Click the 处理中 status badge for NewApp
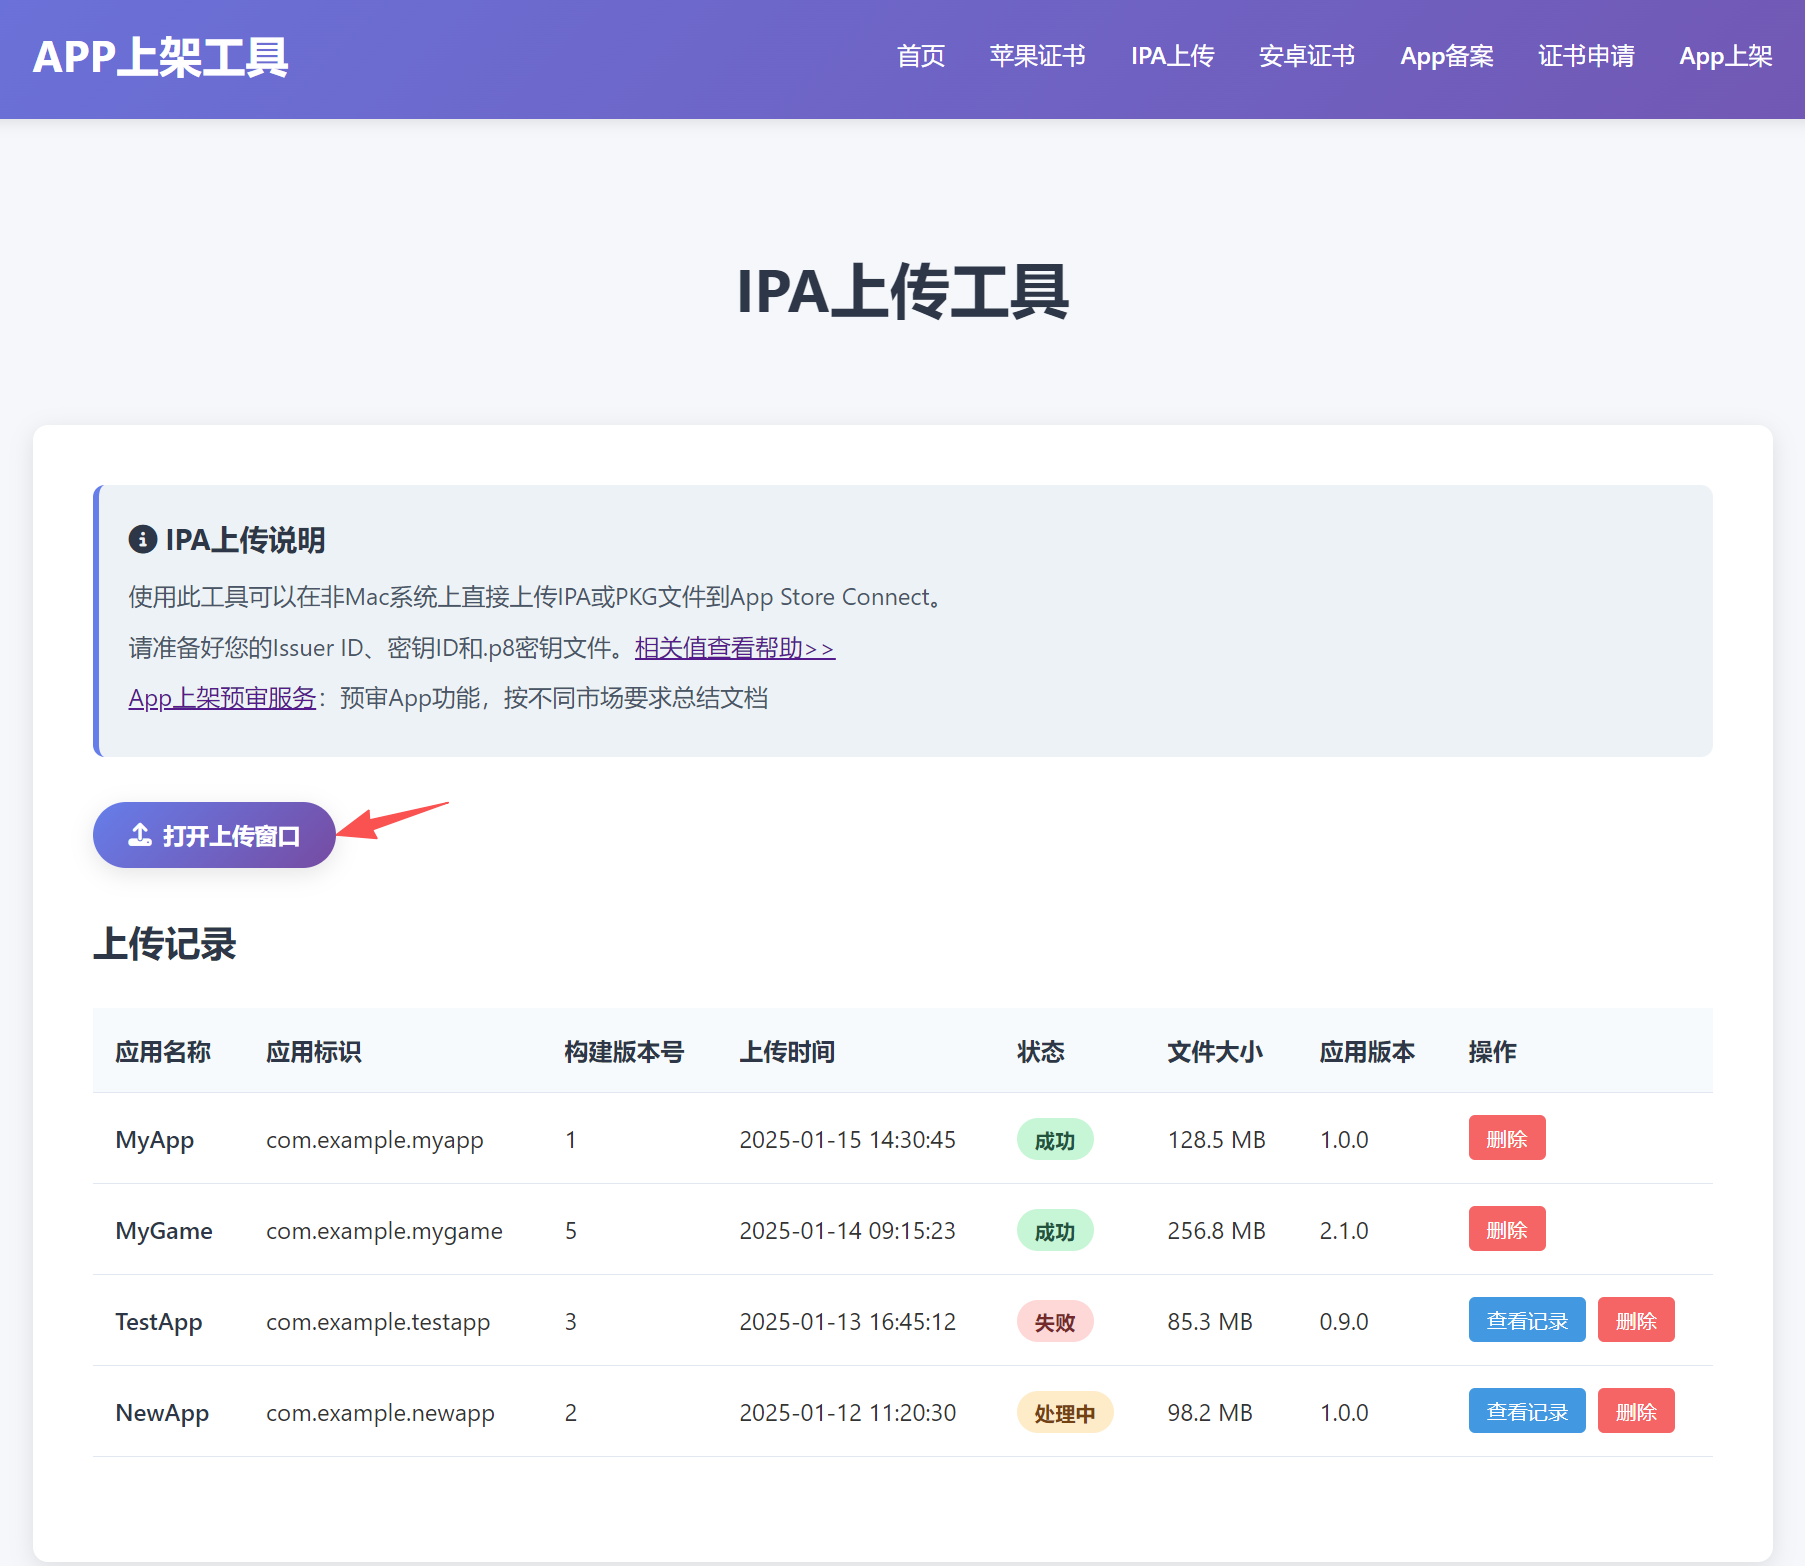The image size is (1805, 1566). (1064, 1413)
